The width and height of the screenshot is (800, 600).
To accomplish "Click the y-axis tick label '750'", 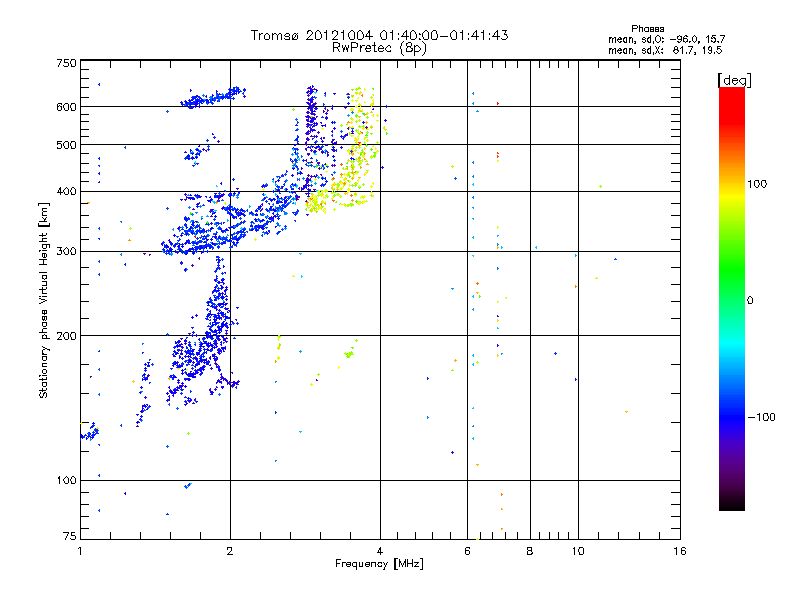I will (67, 63).
